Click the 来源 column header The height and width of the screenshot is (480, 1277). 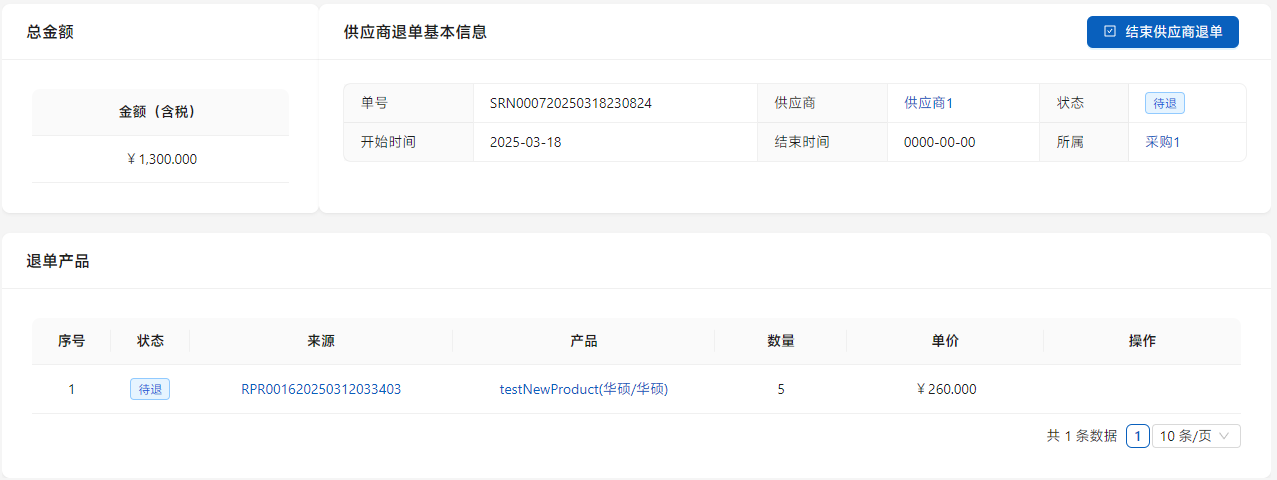pyautogui.click(x=321, y=341)
